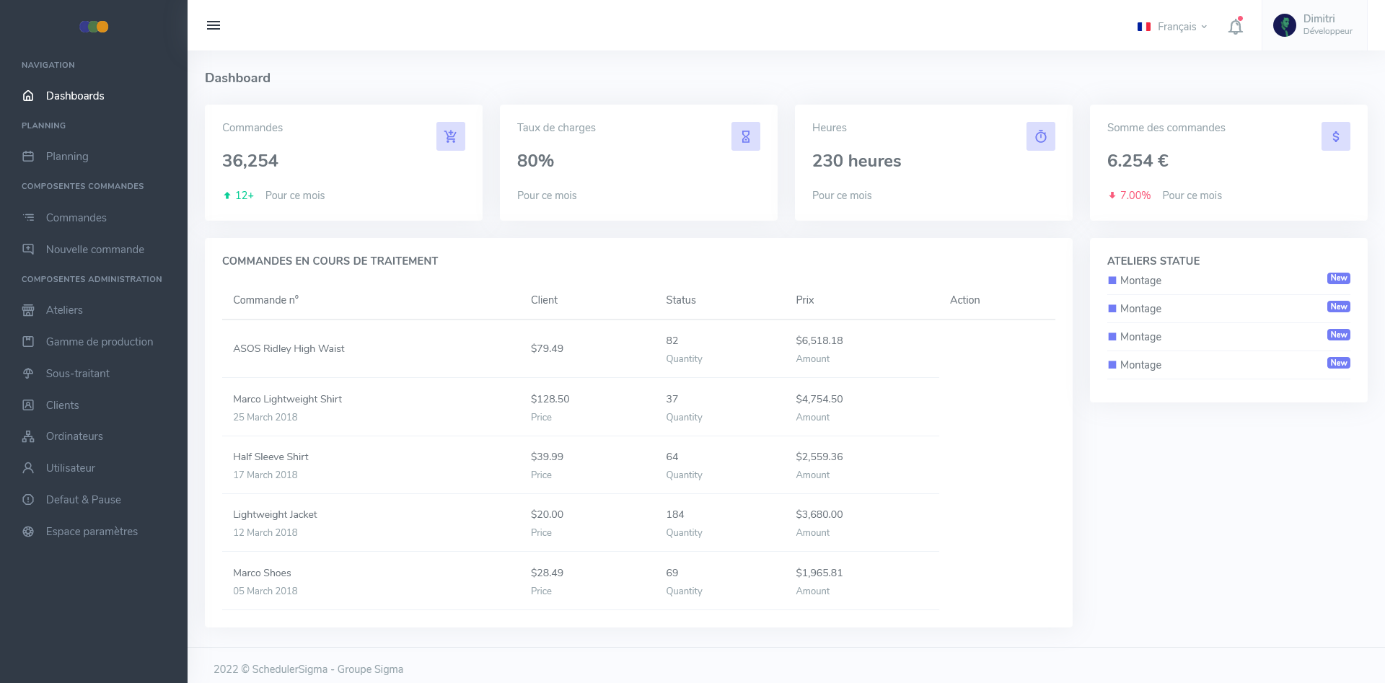This screenshot has height=683, width=1385.
Task: Open Nouvelle commande in sidebar
Action: (93, 249)
